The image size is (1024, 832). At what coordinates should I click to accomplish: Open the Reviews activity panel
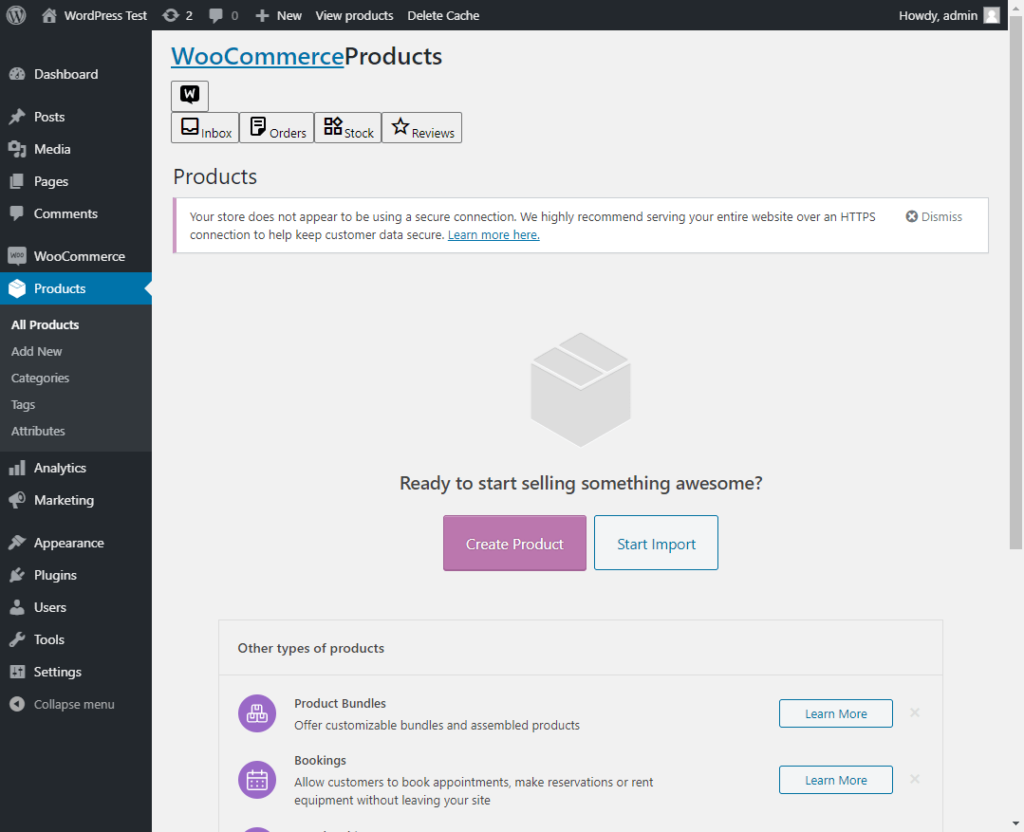(x=422, y=127)
